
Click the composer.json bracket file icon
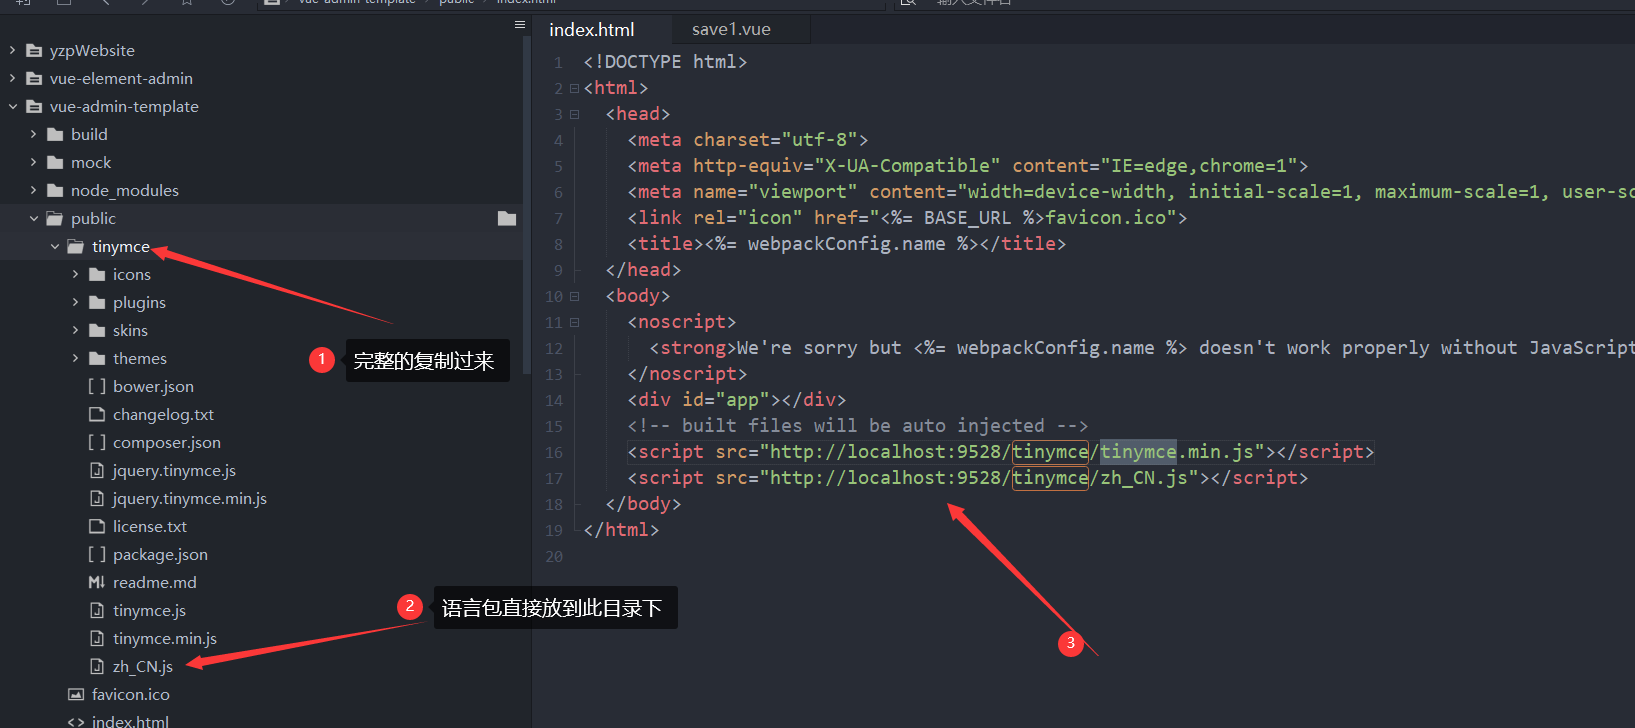(x=97, y=442)
